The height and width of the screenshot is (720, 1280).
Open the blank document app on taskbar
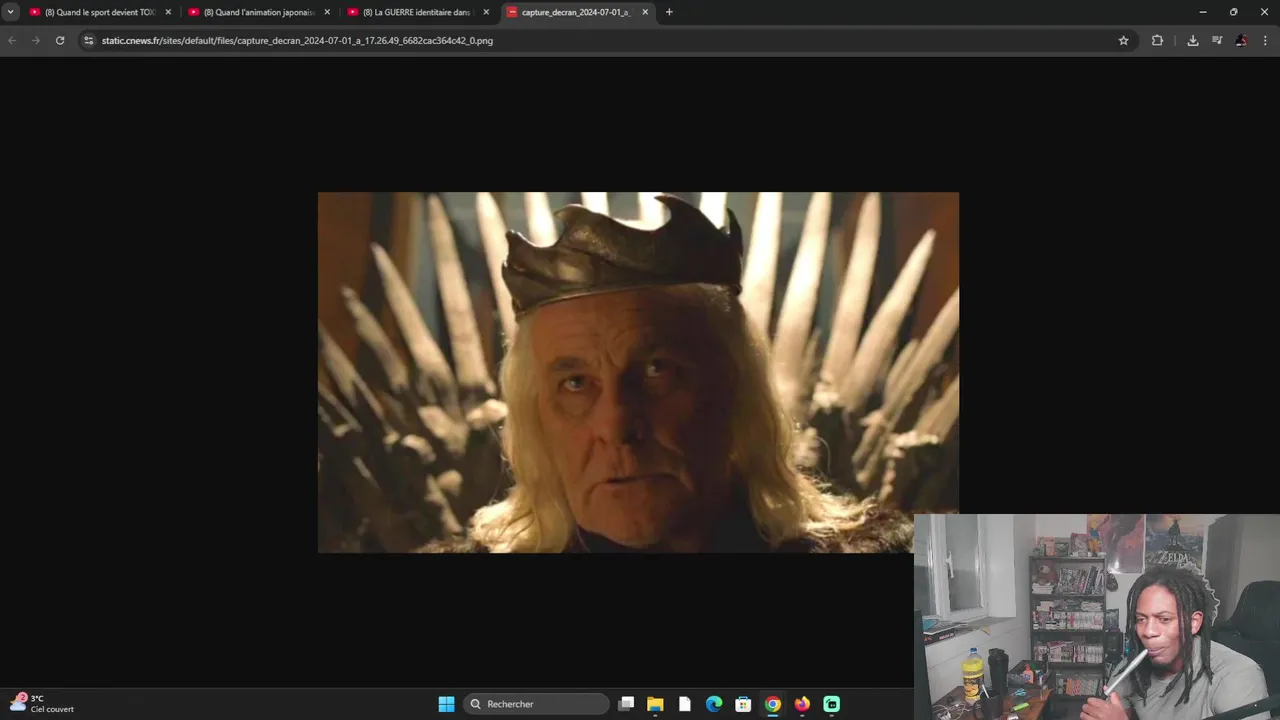coord(685,704)
